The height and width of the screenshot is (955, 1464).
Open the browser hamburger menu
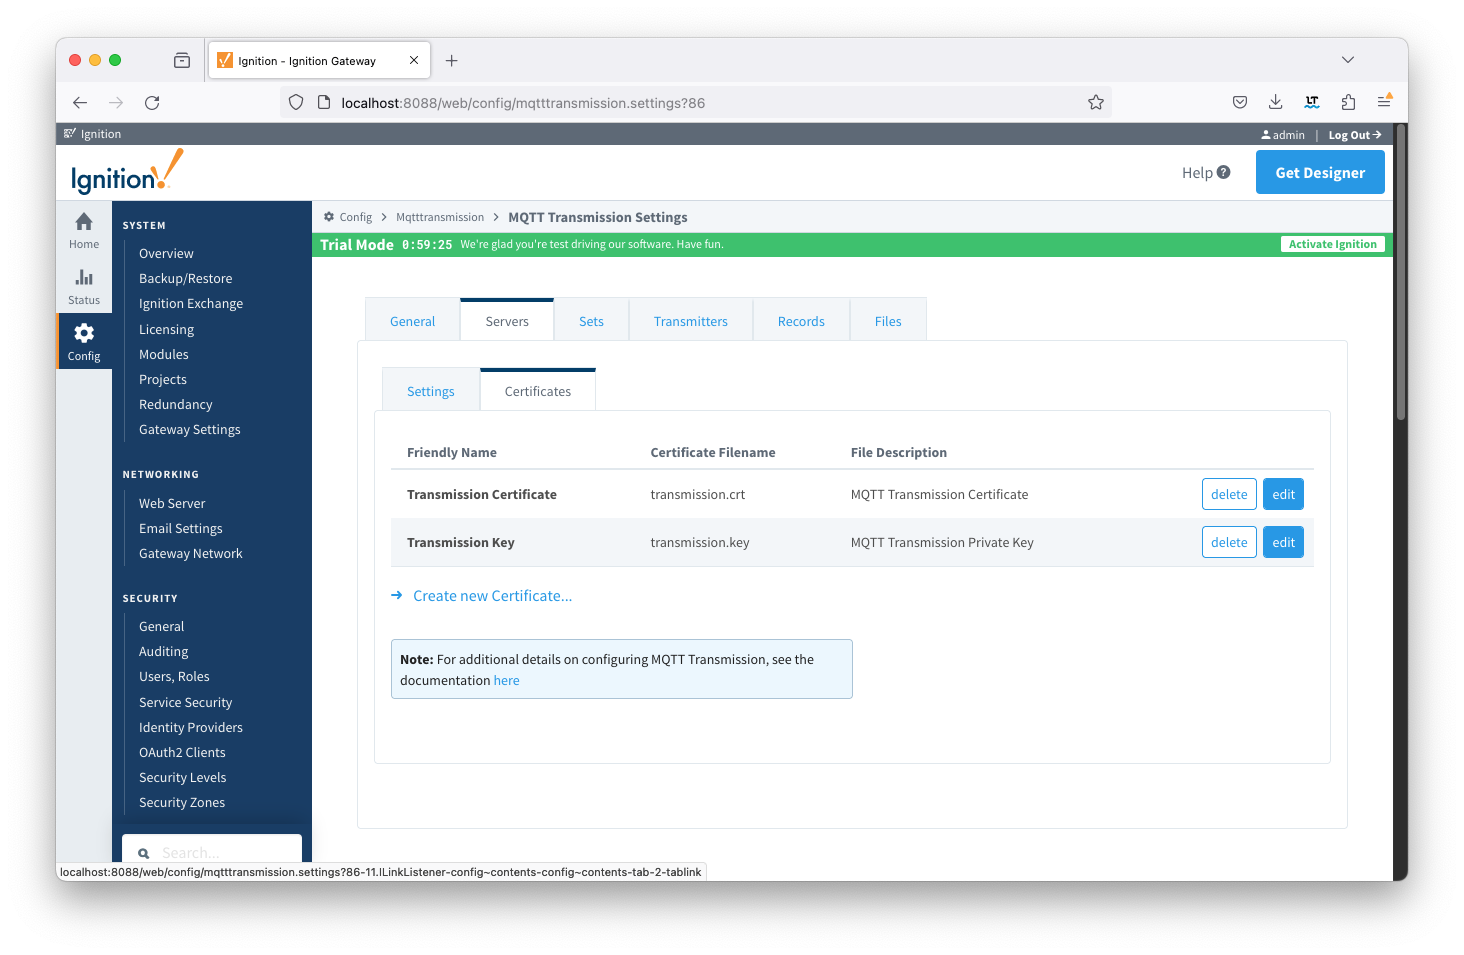pyautogui.click(x=1384, y=102)
